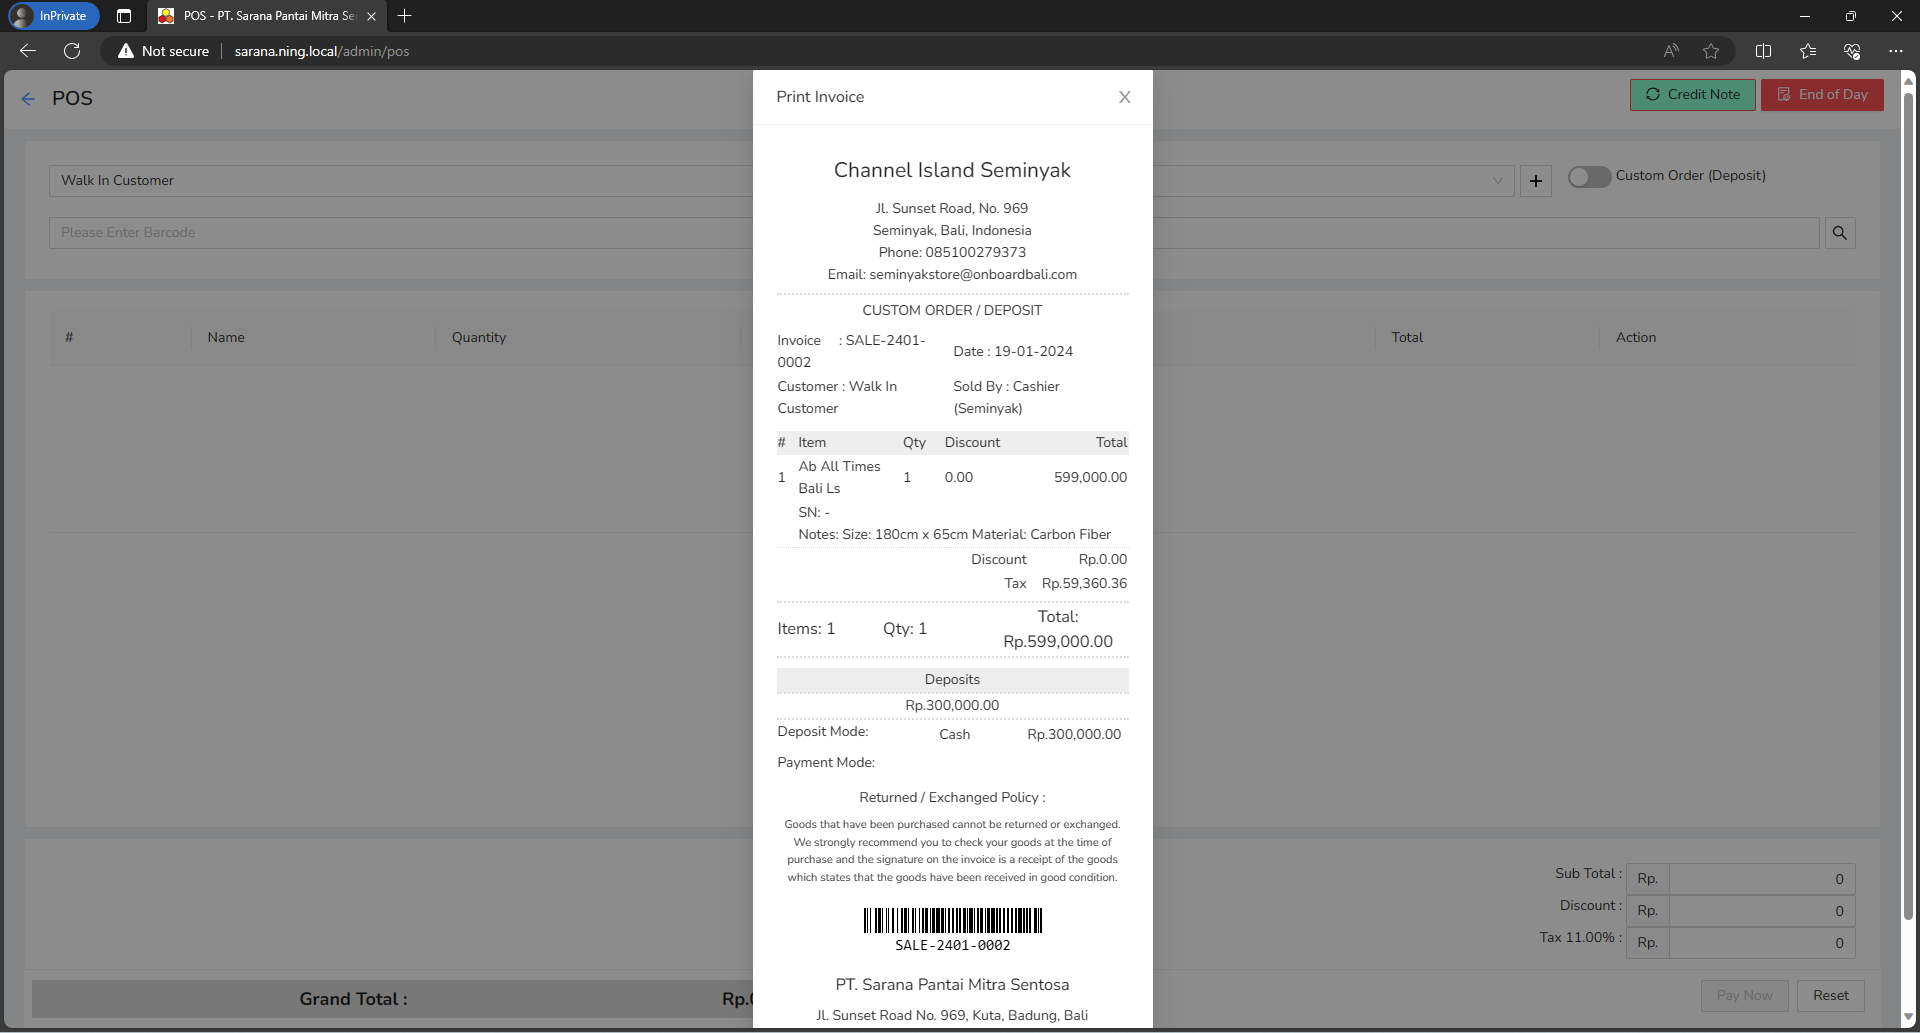
Task: Select the POS - PT. Sarana Pantai Mitra tab
Action: (x=268, y=16)
